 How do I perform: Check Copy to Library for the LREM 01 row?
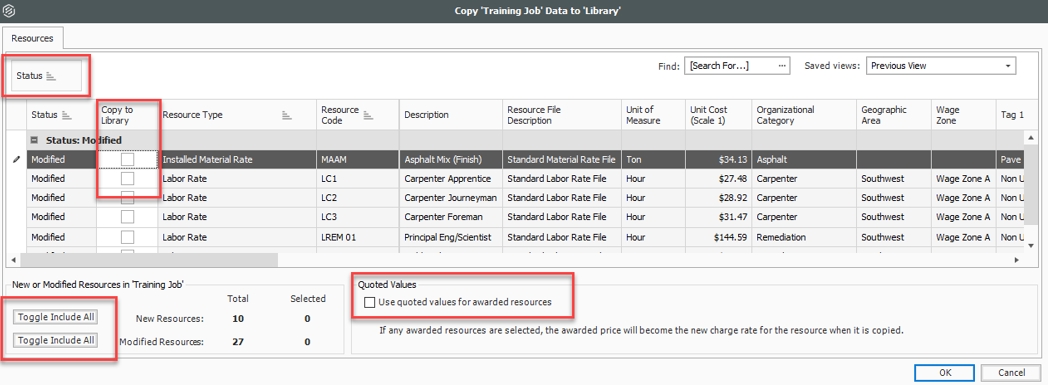tap(128, 237)
